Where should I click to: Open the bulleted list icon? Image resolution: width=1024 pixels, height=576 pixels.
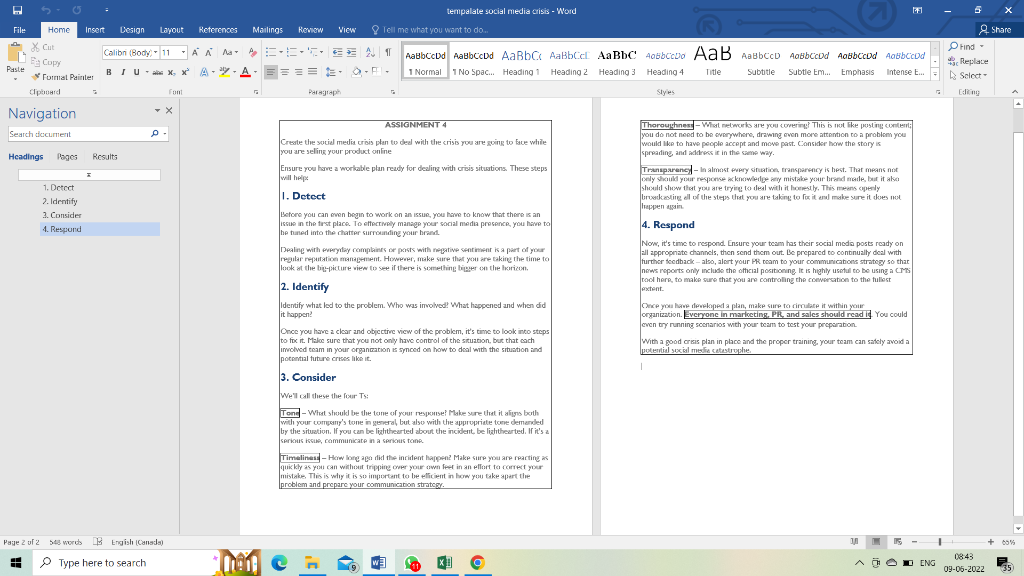pos(272,52)
